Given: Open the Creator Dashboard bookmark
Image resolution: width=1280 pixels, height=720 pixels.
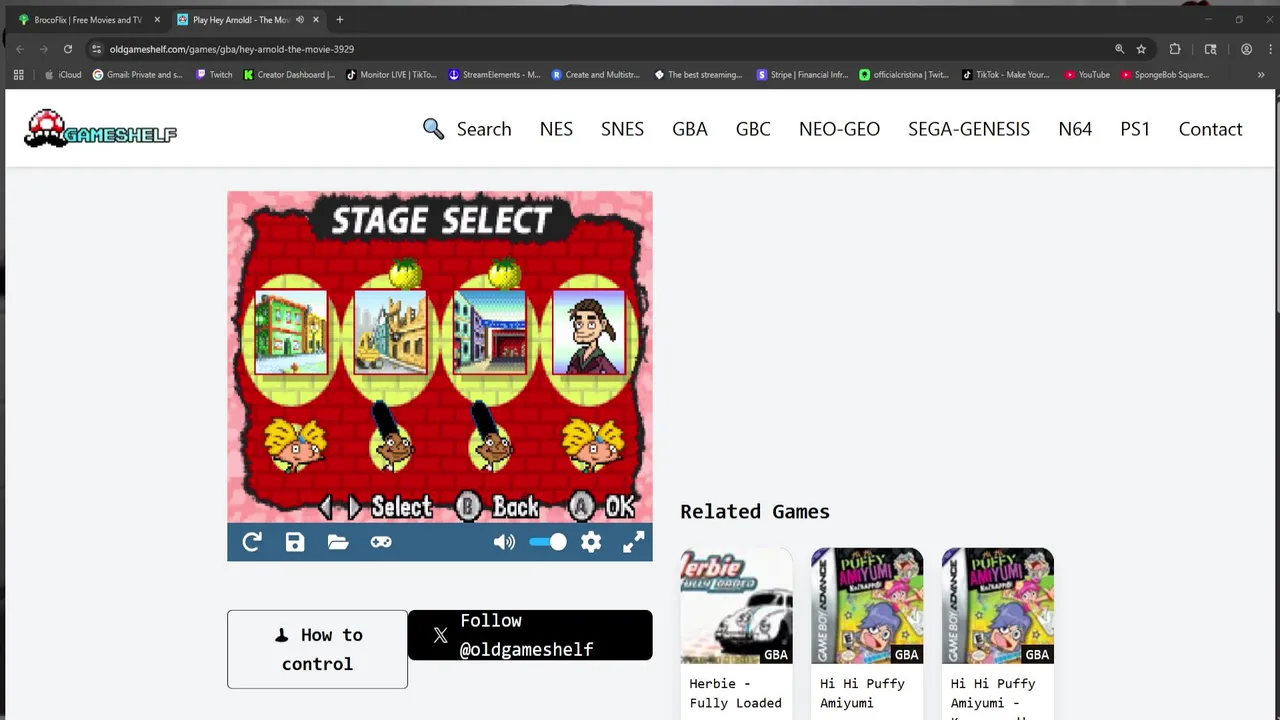Looking at the screenshot, I should coord(289,75).
